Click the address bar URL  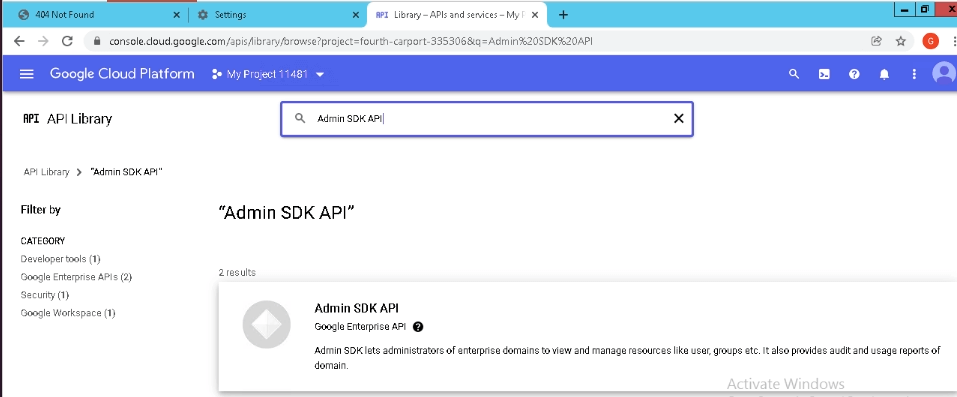351,42
